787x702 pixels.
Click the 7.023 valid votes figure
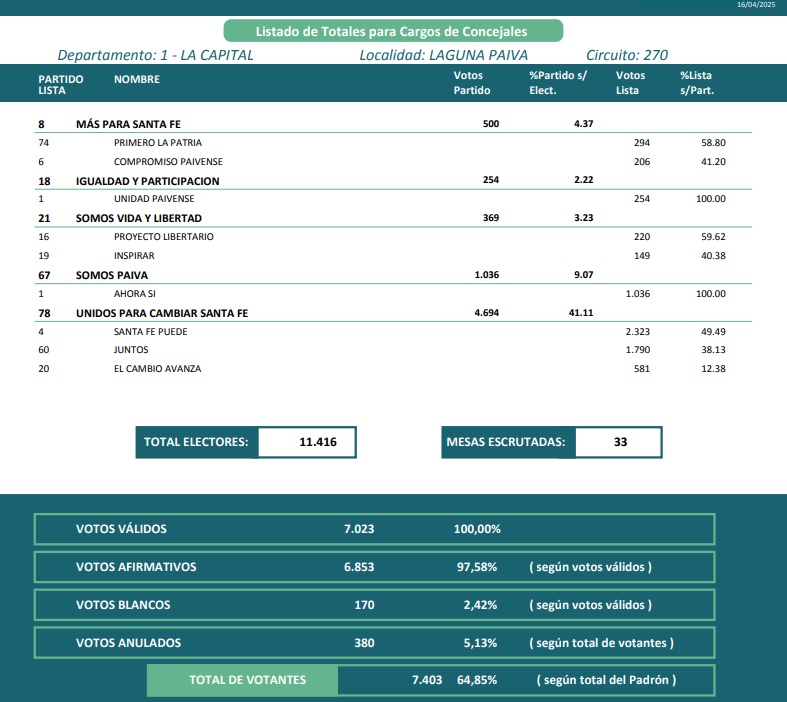click(x=359, y=529)
